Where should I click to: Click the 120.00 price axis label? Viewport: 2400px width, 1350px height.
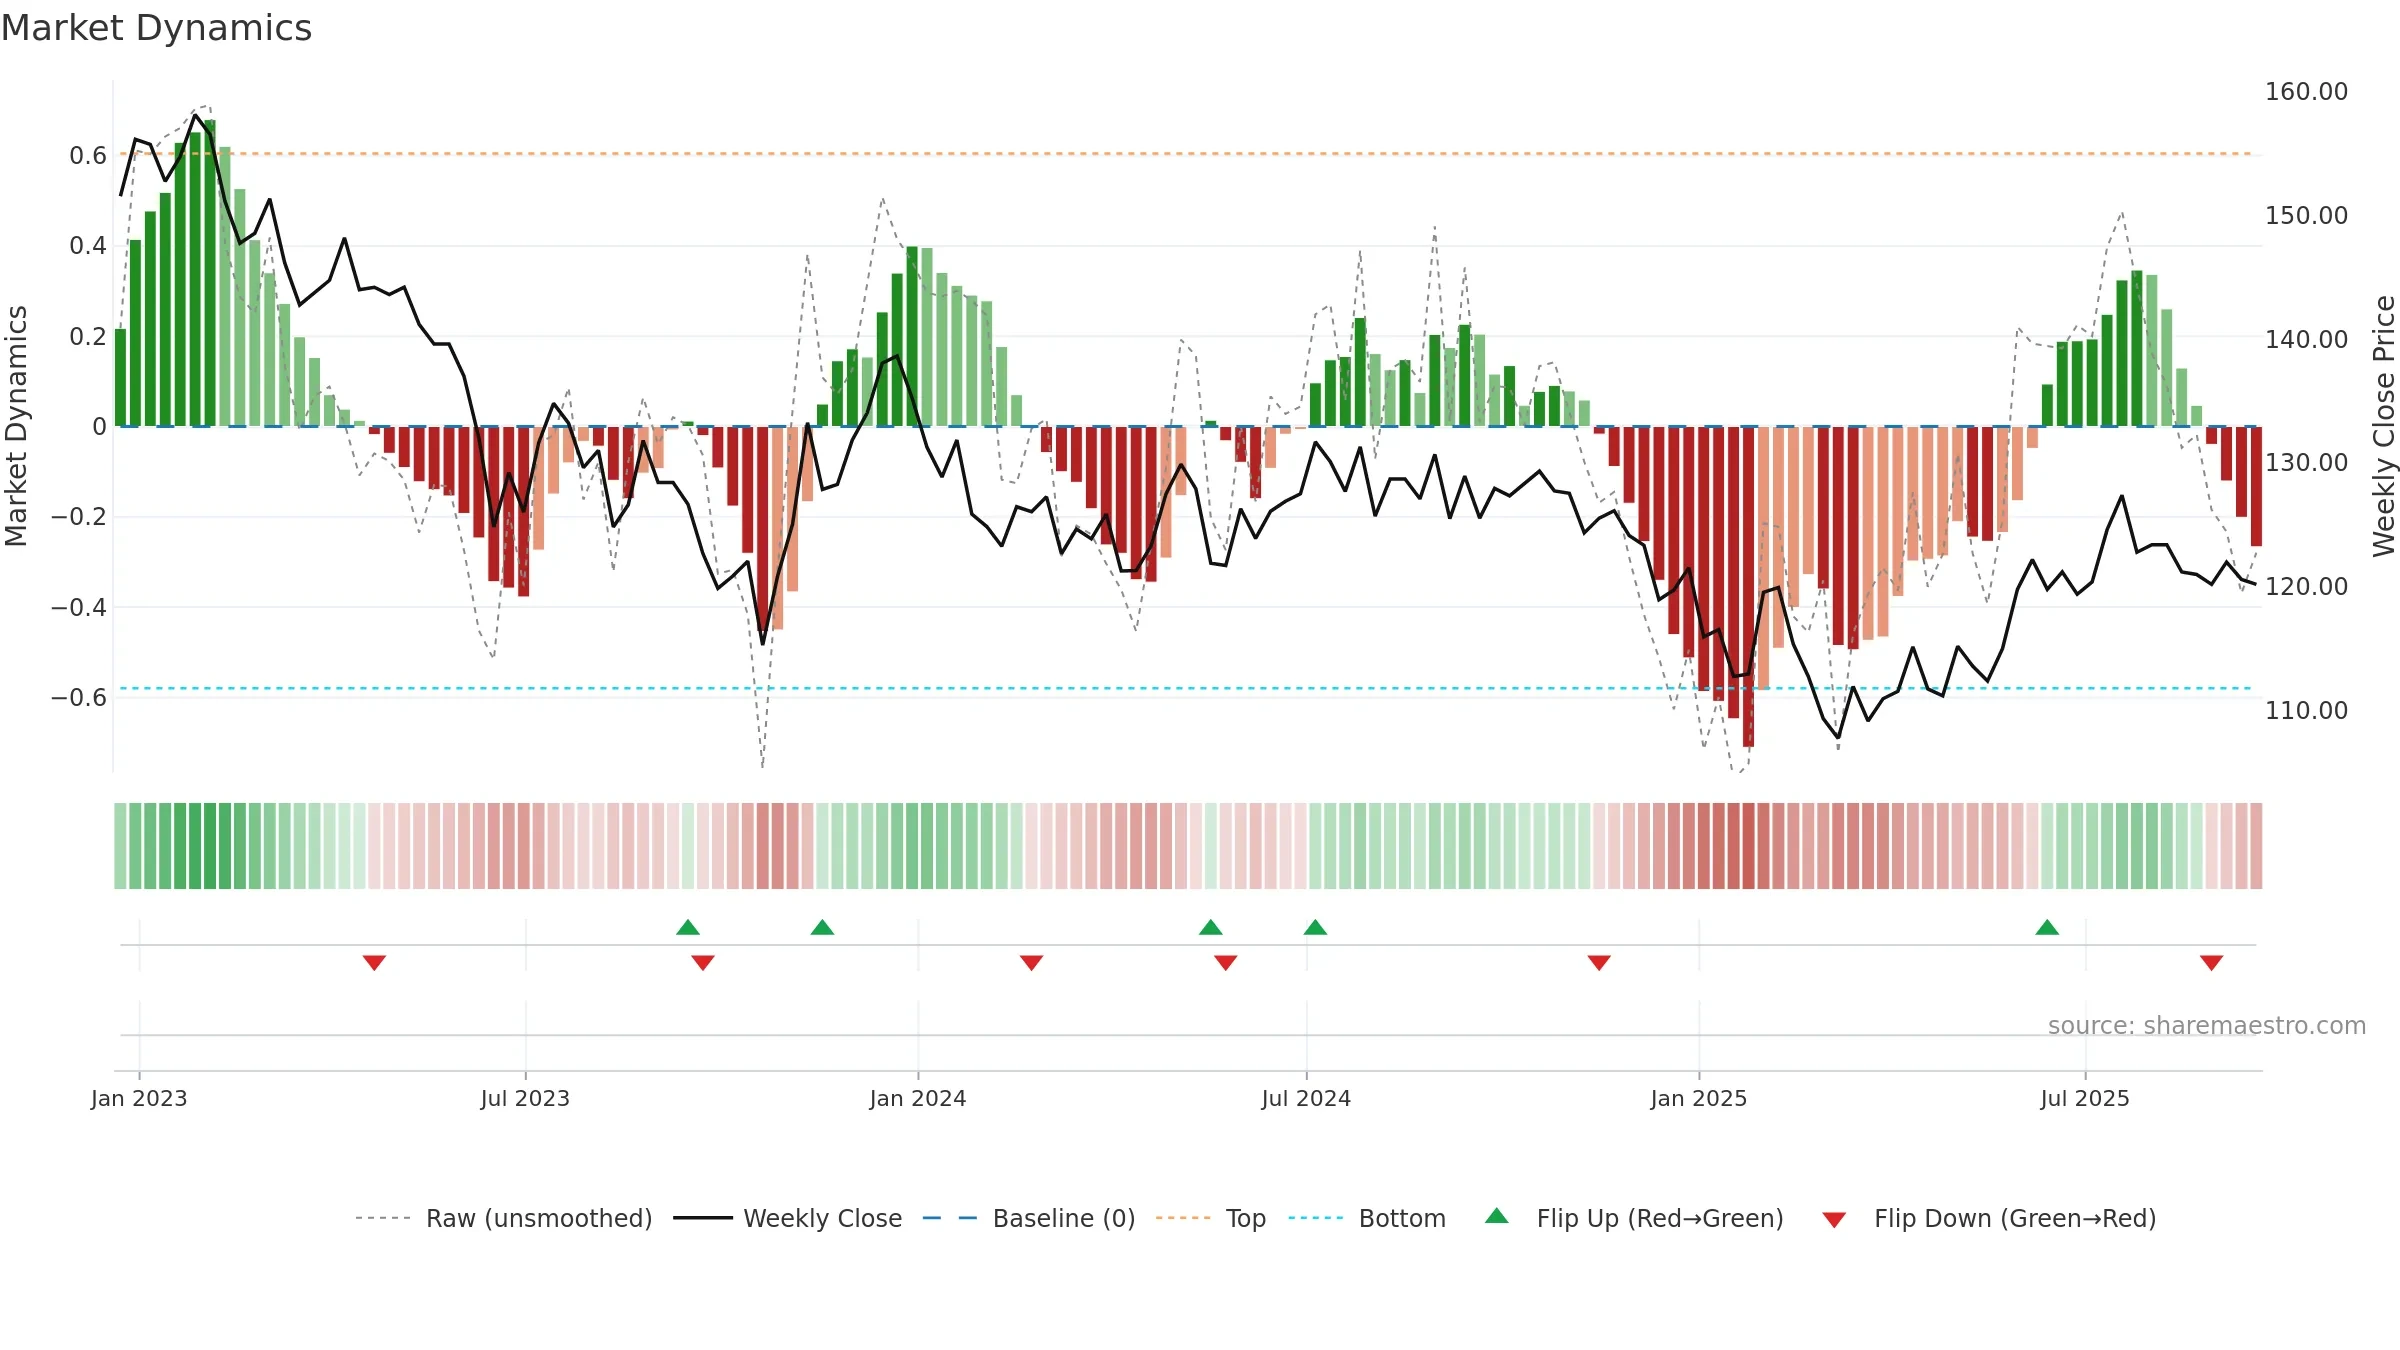tap(2306, 586)
